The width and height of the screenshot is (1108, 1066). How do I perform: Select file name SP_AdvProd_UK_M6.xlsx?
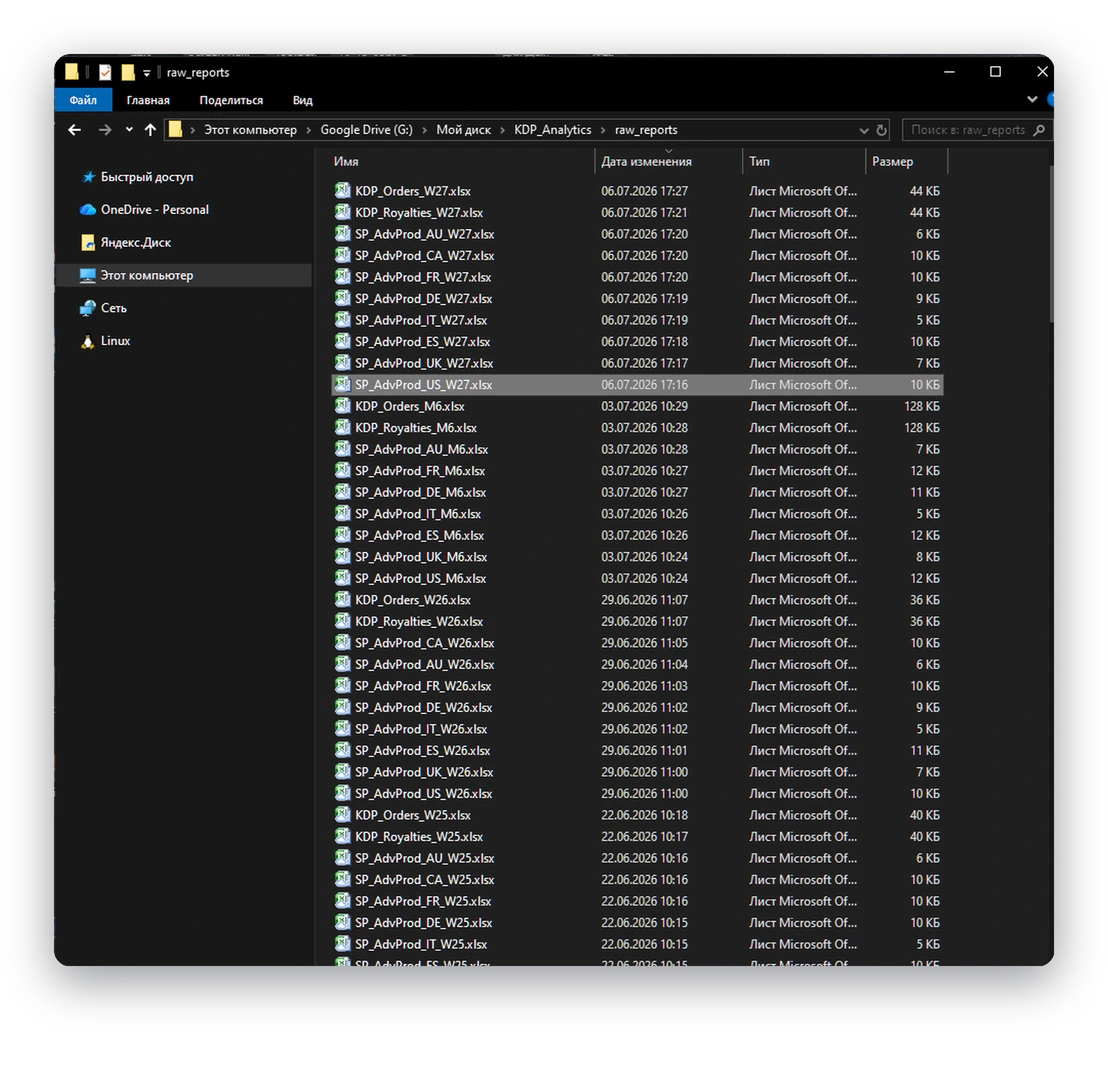(x=421, y=557)
